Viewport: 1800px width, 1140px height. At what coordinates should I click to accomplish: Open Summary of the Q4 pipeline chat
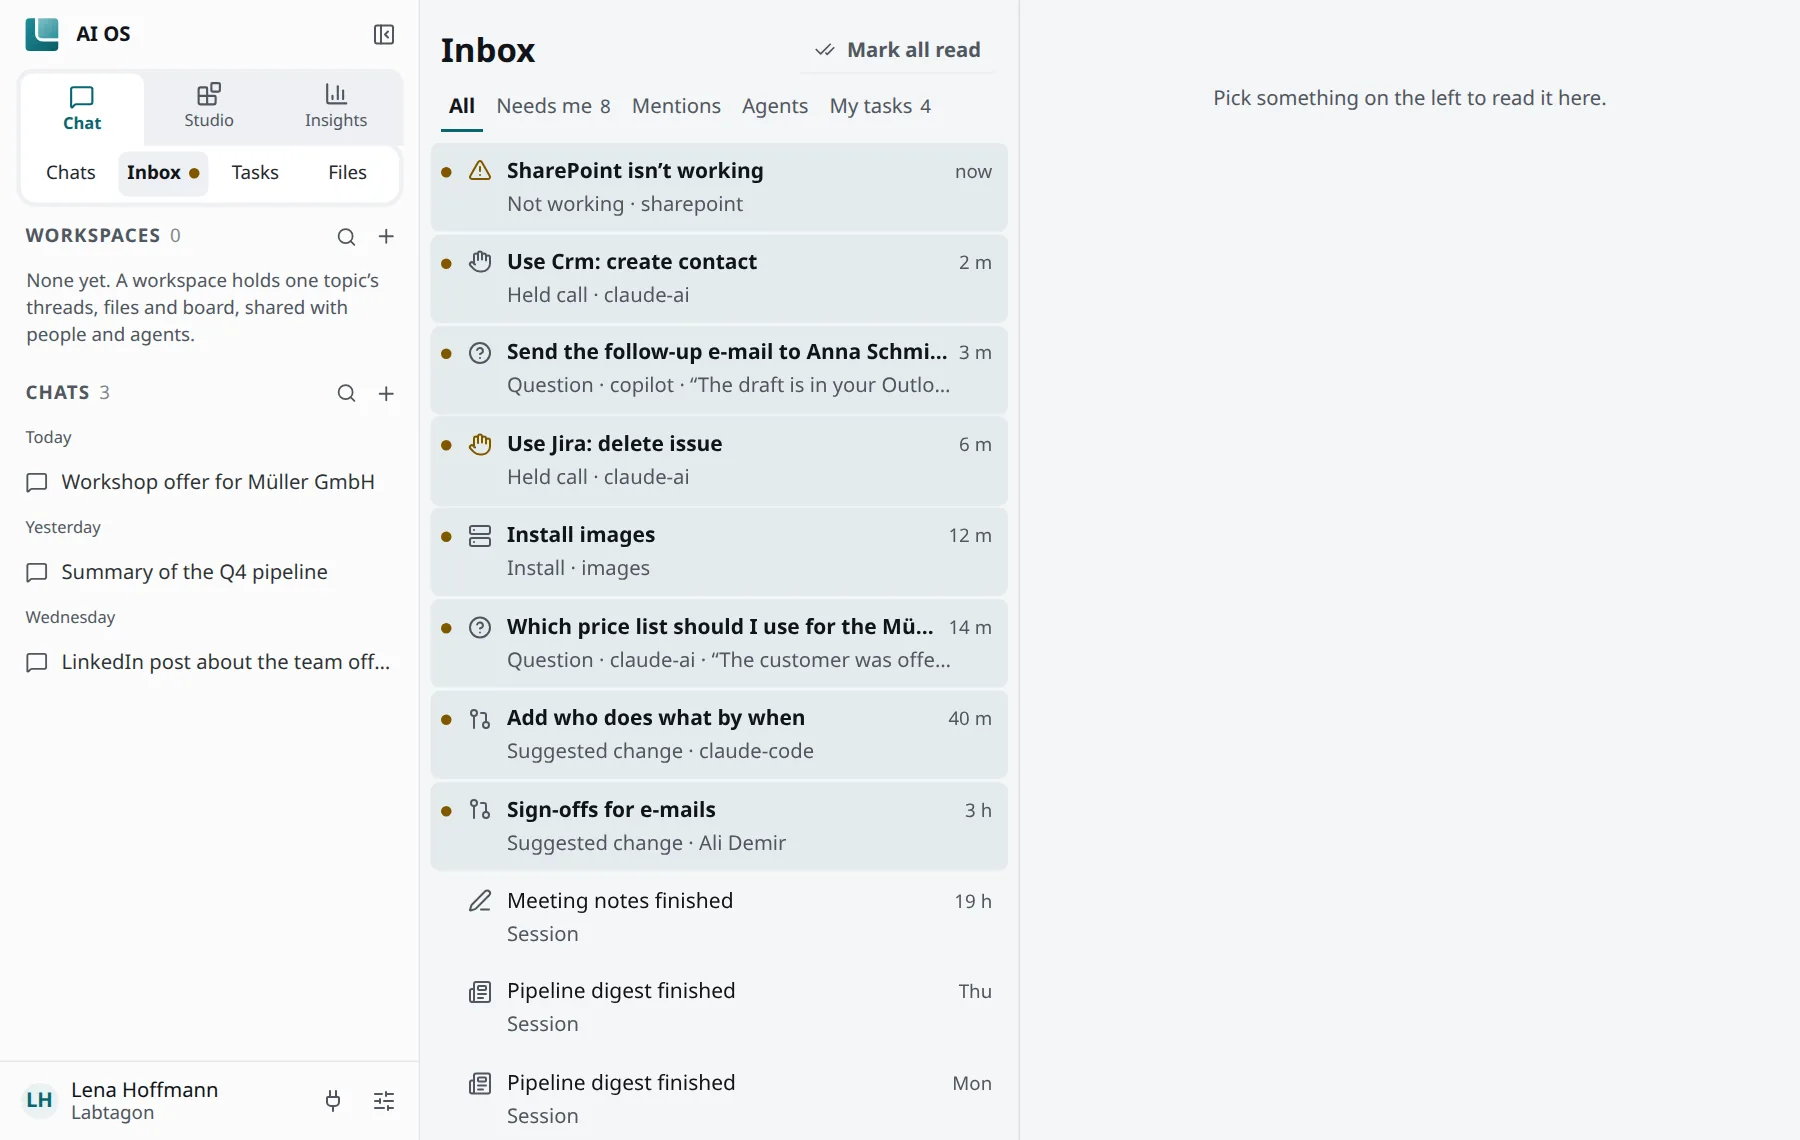(x=210, y=572)
